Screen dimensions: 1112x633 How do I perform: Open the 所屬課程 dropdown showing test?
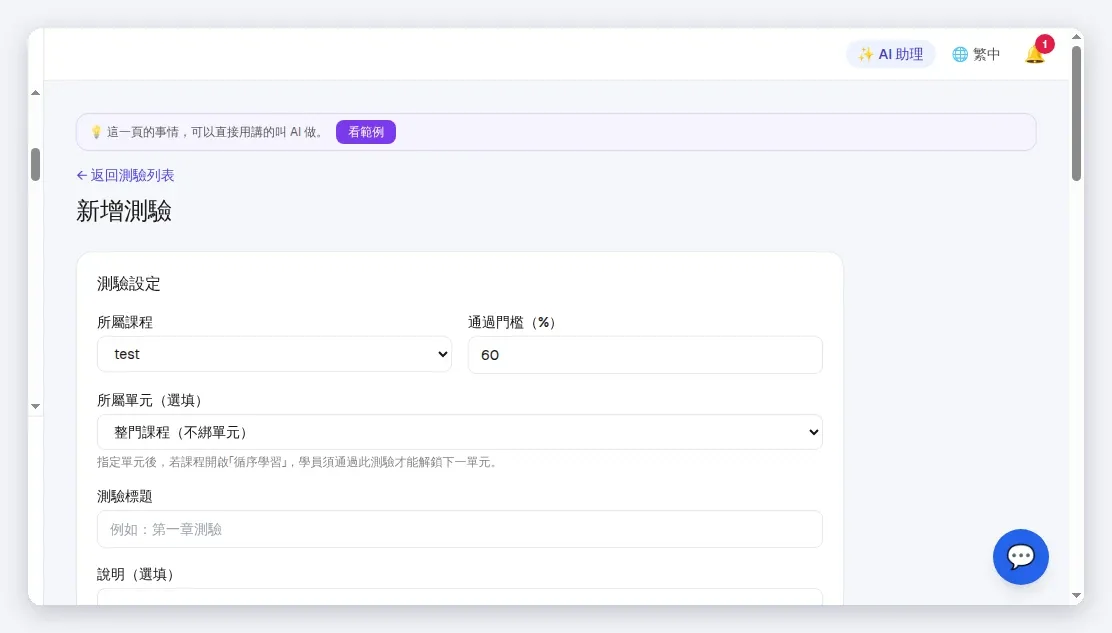click(x=274, y=354)
